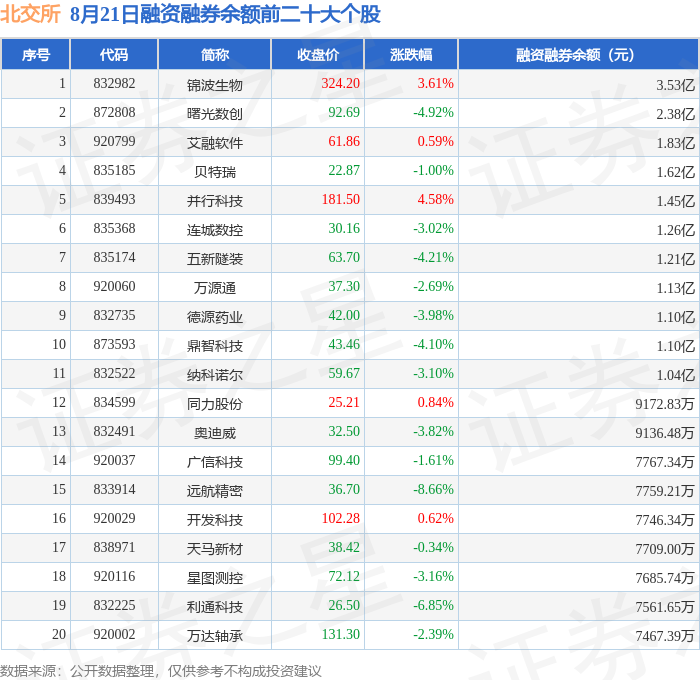Select stock name 奥迪威

click(x=215, y=433)
